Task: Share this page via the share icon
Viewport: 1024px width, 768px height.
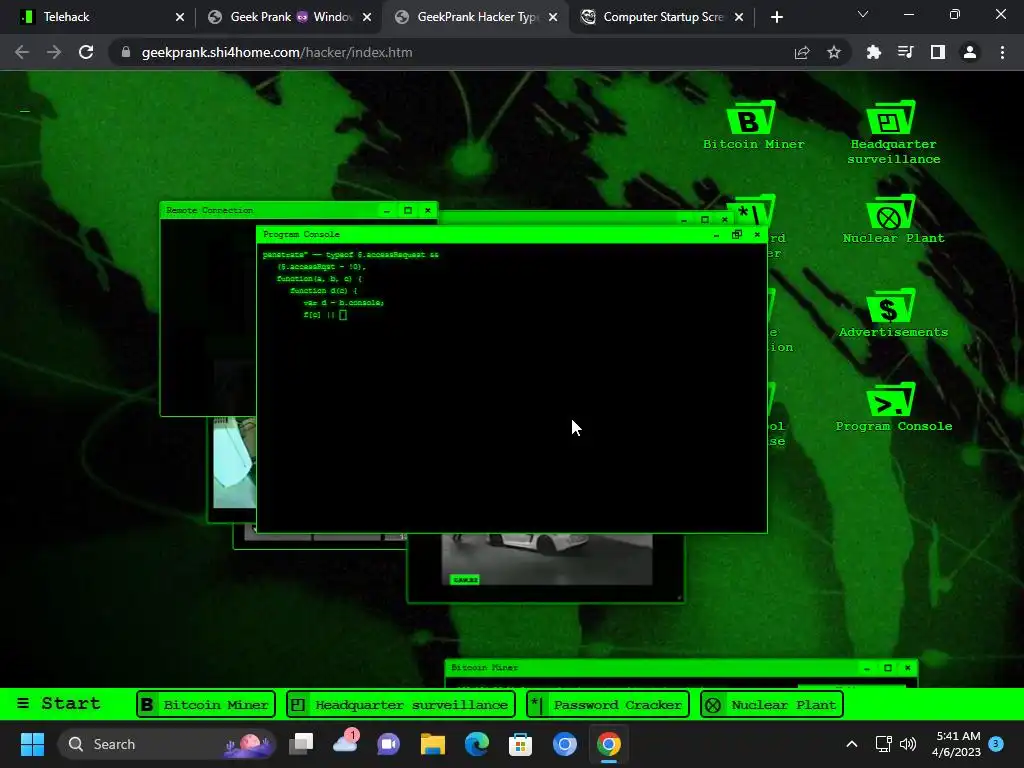Action: point(802,52)
